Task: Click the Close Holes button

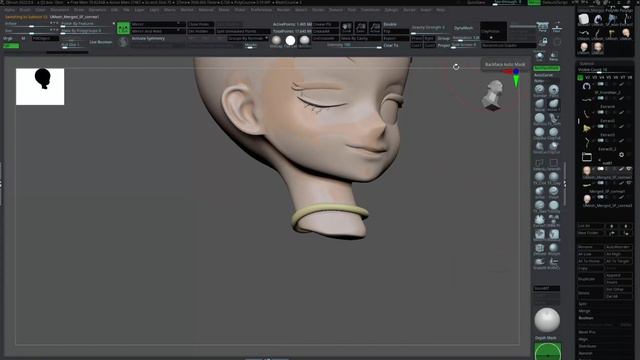Action: 200,24
